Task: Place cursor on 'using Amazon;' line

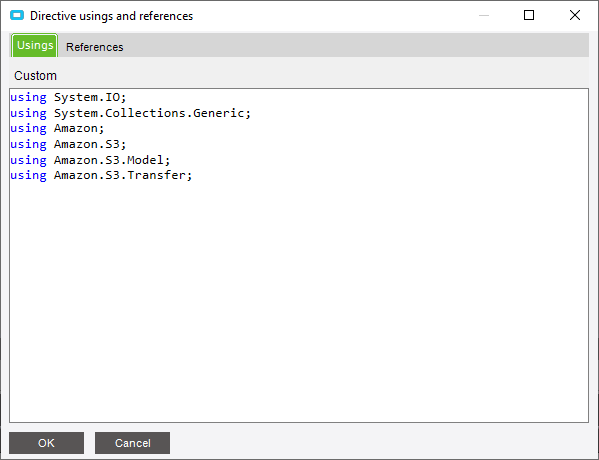Action: 57,128
